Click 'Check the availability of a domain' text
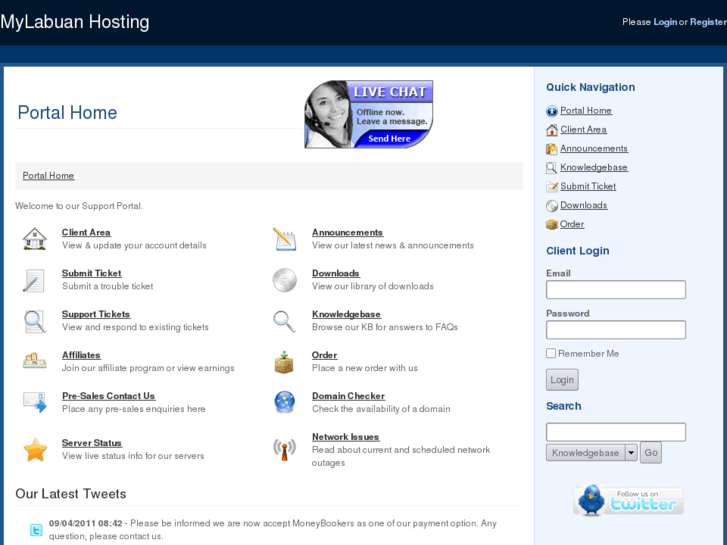The height and width of the screenshot is (545, 727). tap(381, 409)
